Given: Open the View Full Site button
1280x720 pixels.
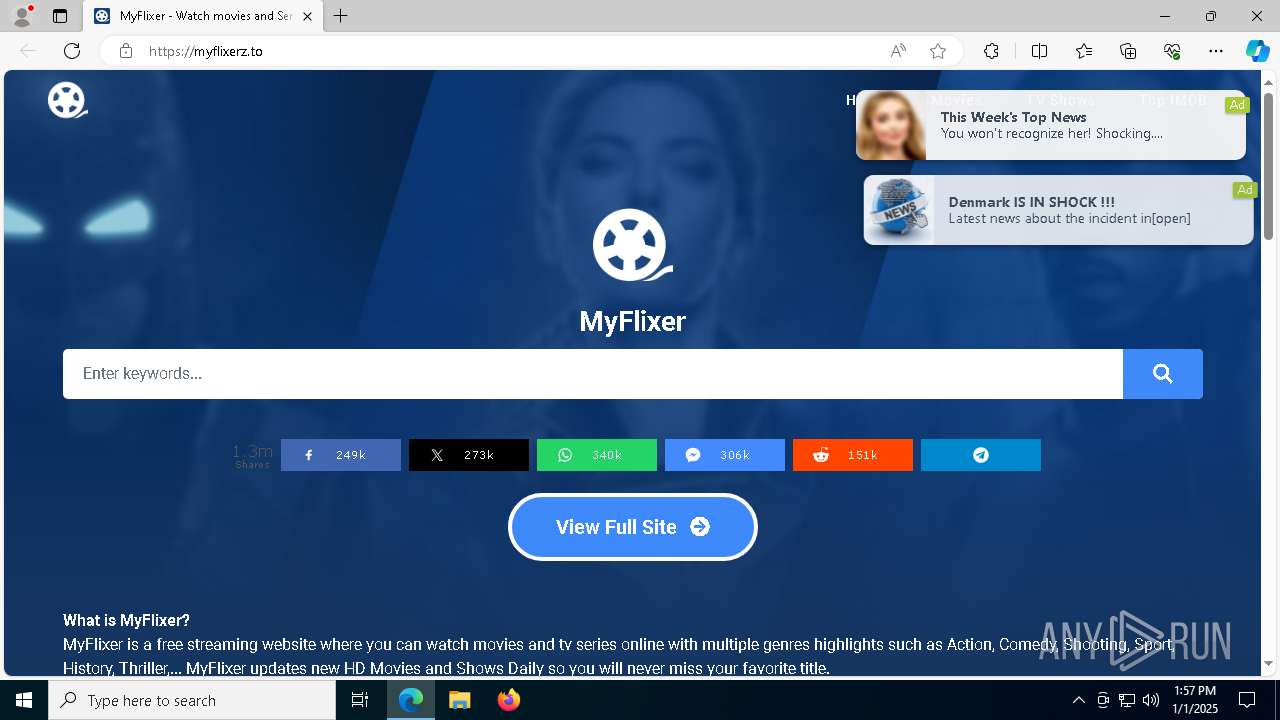Looking at the screenshot, I should [633, 527].
